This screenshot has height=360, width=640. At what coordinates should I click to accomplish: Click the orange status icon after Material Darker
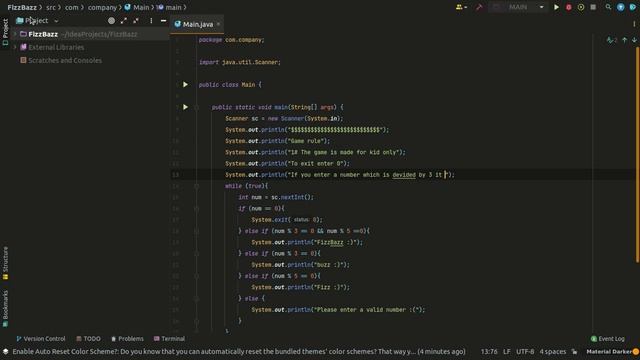636,351
